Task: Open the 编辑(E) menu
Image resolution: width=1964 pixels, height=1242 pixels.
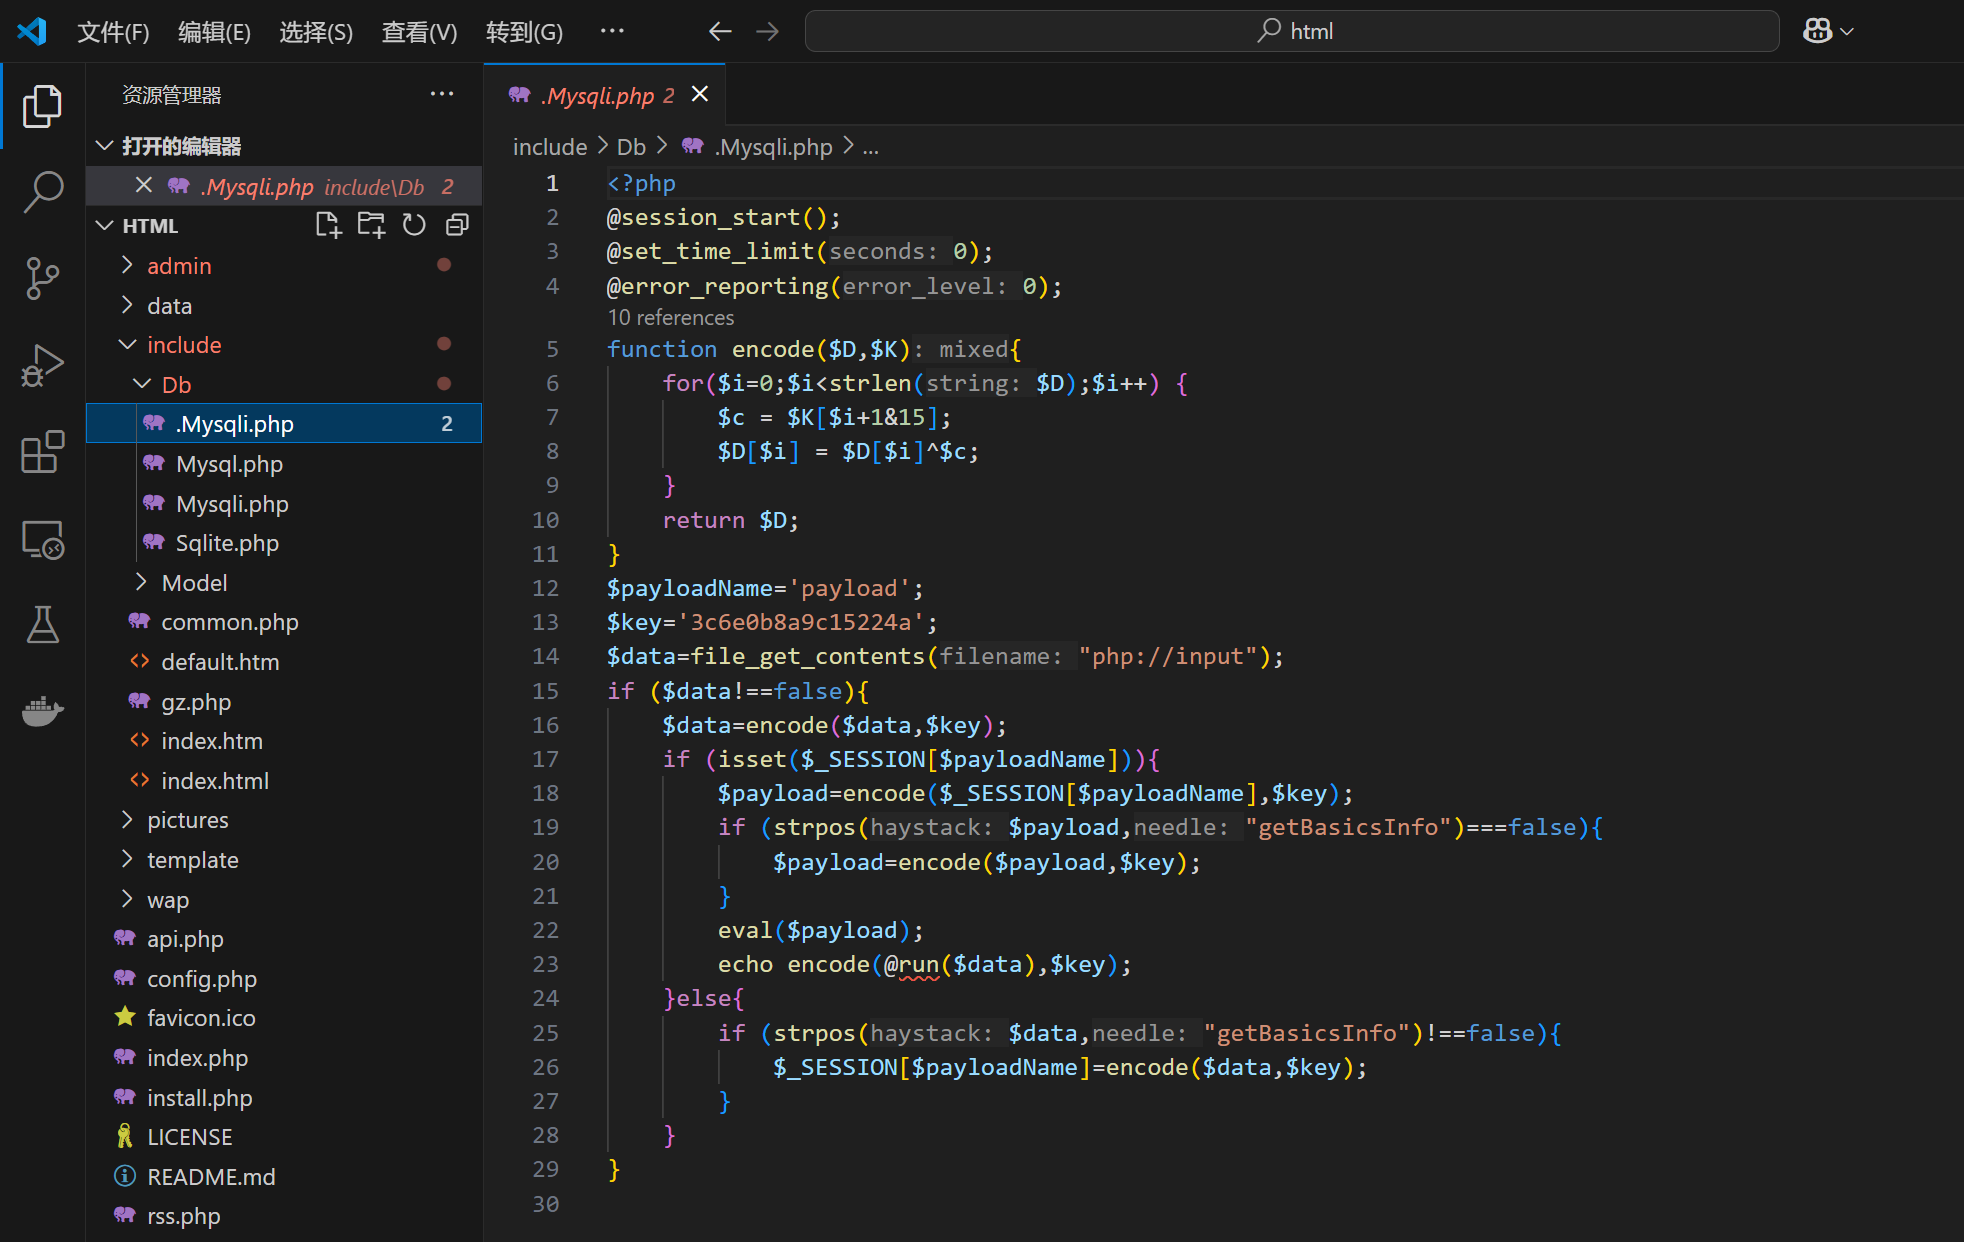Action: click(x=214, y=32)
